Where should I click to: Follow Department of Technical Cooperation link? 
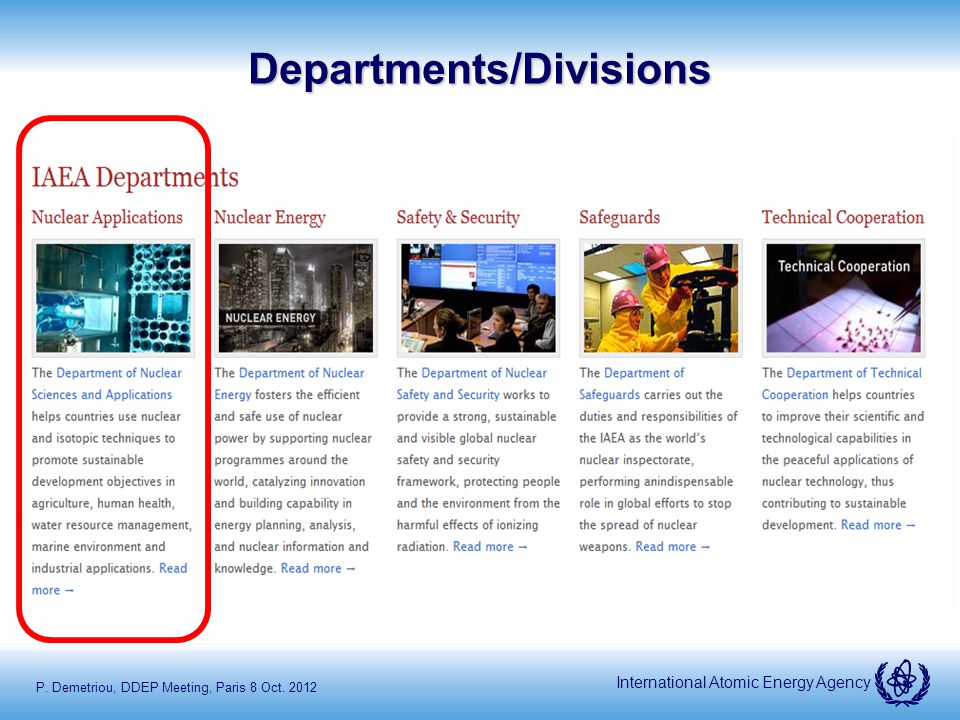pos(841,384)
